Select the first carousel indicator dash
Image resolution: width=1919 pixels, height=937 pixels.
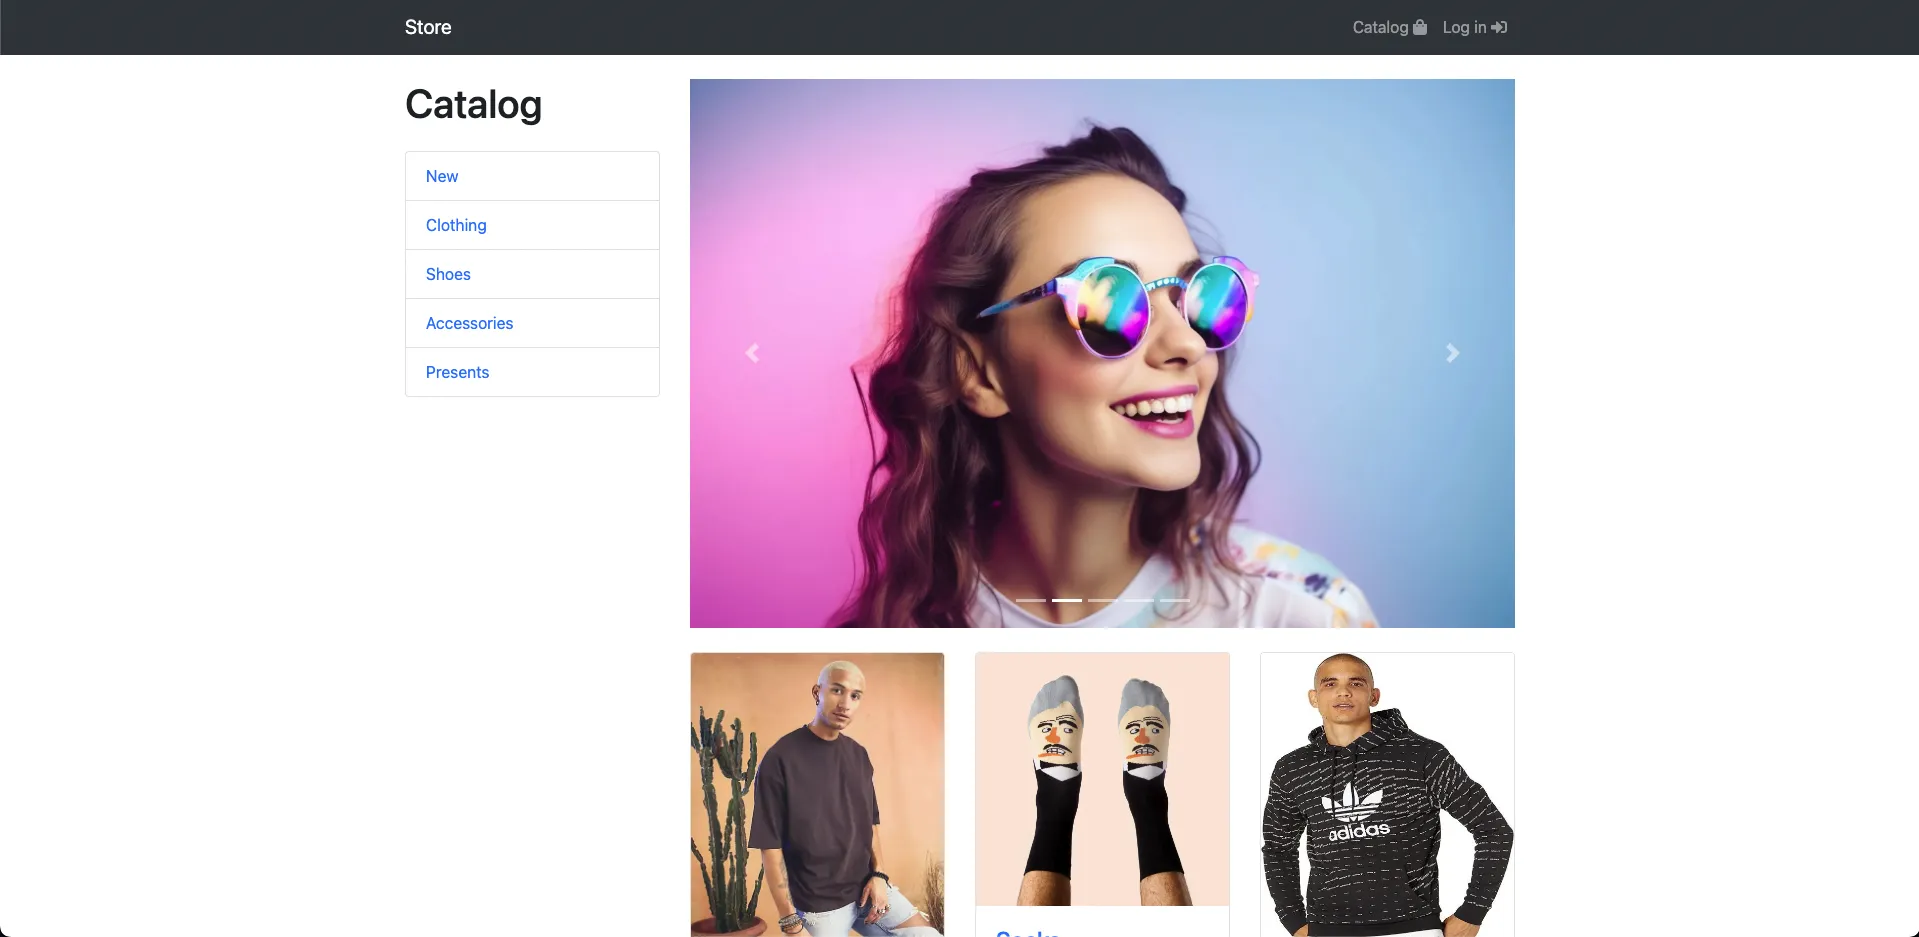(1031, 600)
